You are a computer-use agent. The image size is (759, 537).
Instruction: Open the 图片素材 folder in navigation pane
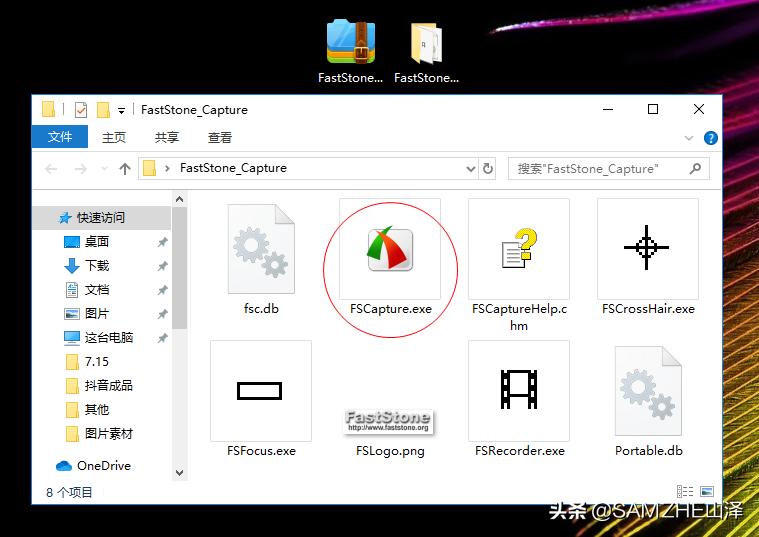click(108, 434)
